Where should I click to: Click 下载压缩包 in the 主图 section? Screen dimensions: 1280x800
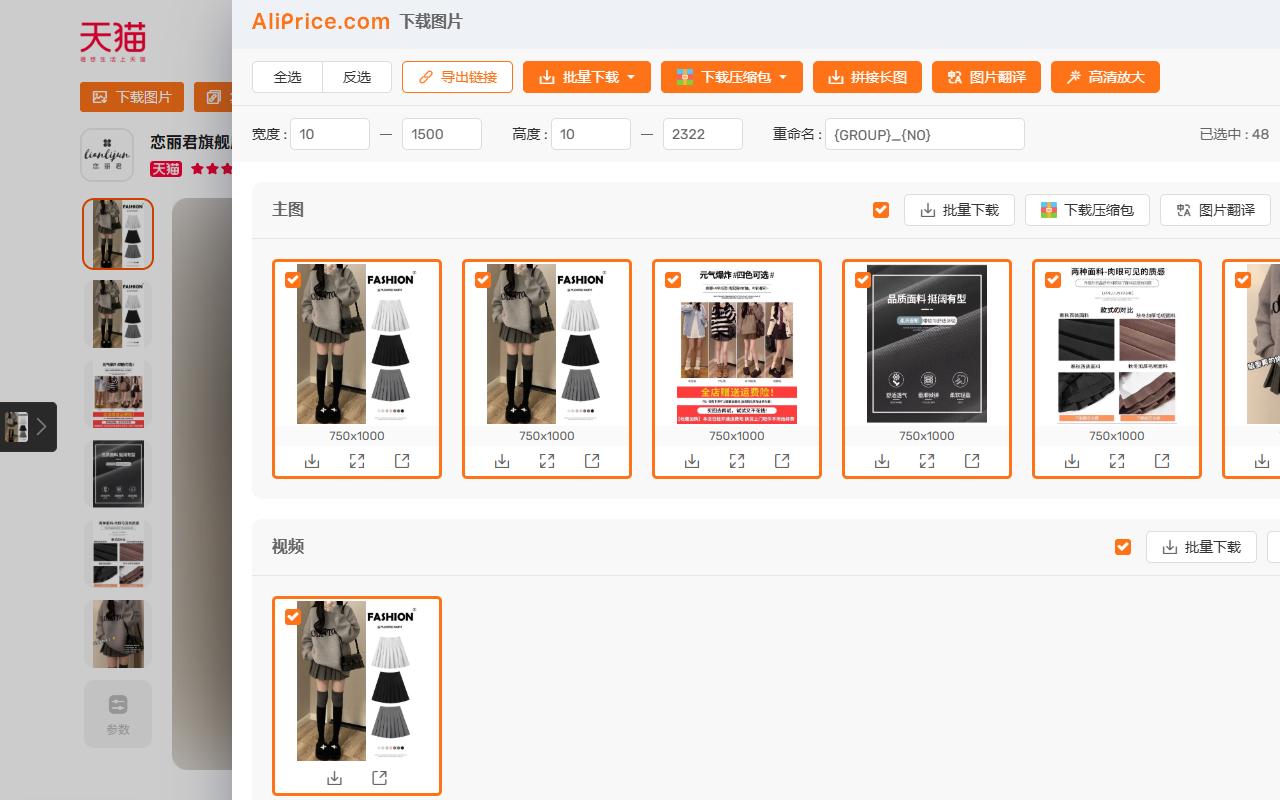pyautogui.click(x=1087, y=210)
